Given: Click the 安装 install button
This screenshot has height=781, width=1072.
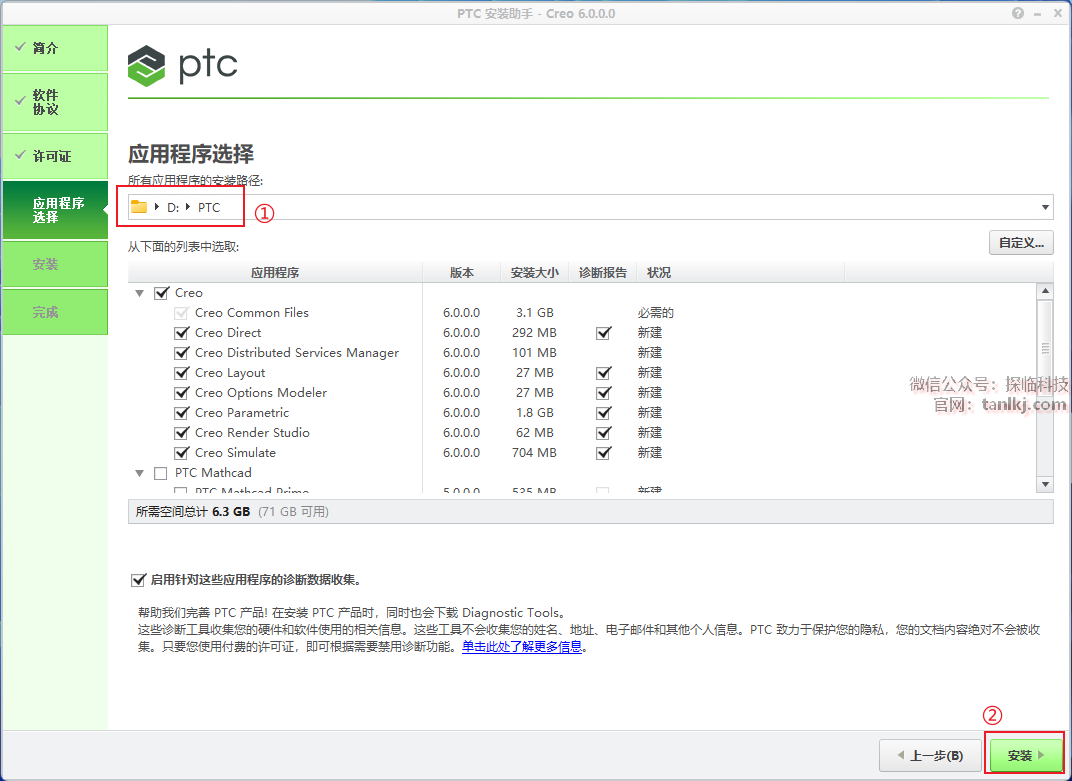Looking at the screenshot, I should 1026,756.
